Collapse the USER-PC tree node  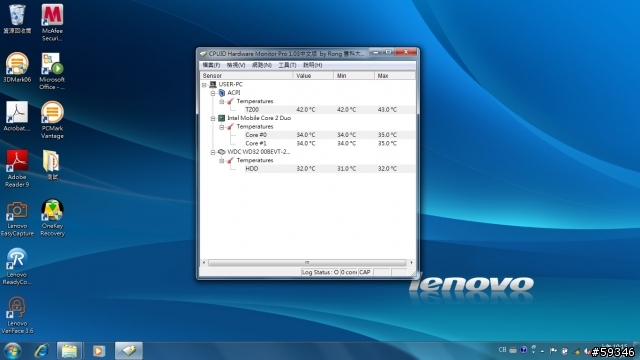coord(204,85)
